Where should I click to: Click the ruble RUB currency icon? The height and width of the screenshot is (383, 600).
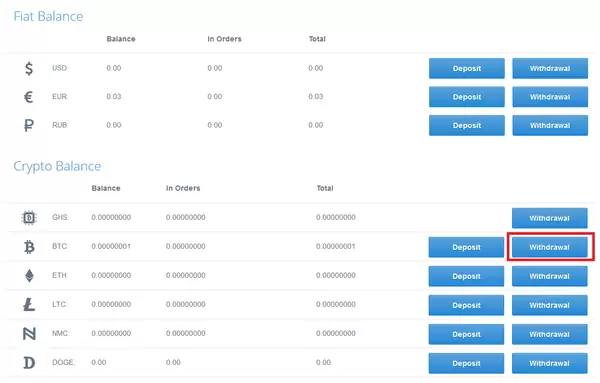(29, 125)
